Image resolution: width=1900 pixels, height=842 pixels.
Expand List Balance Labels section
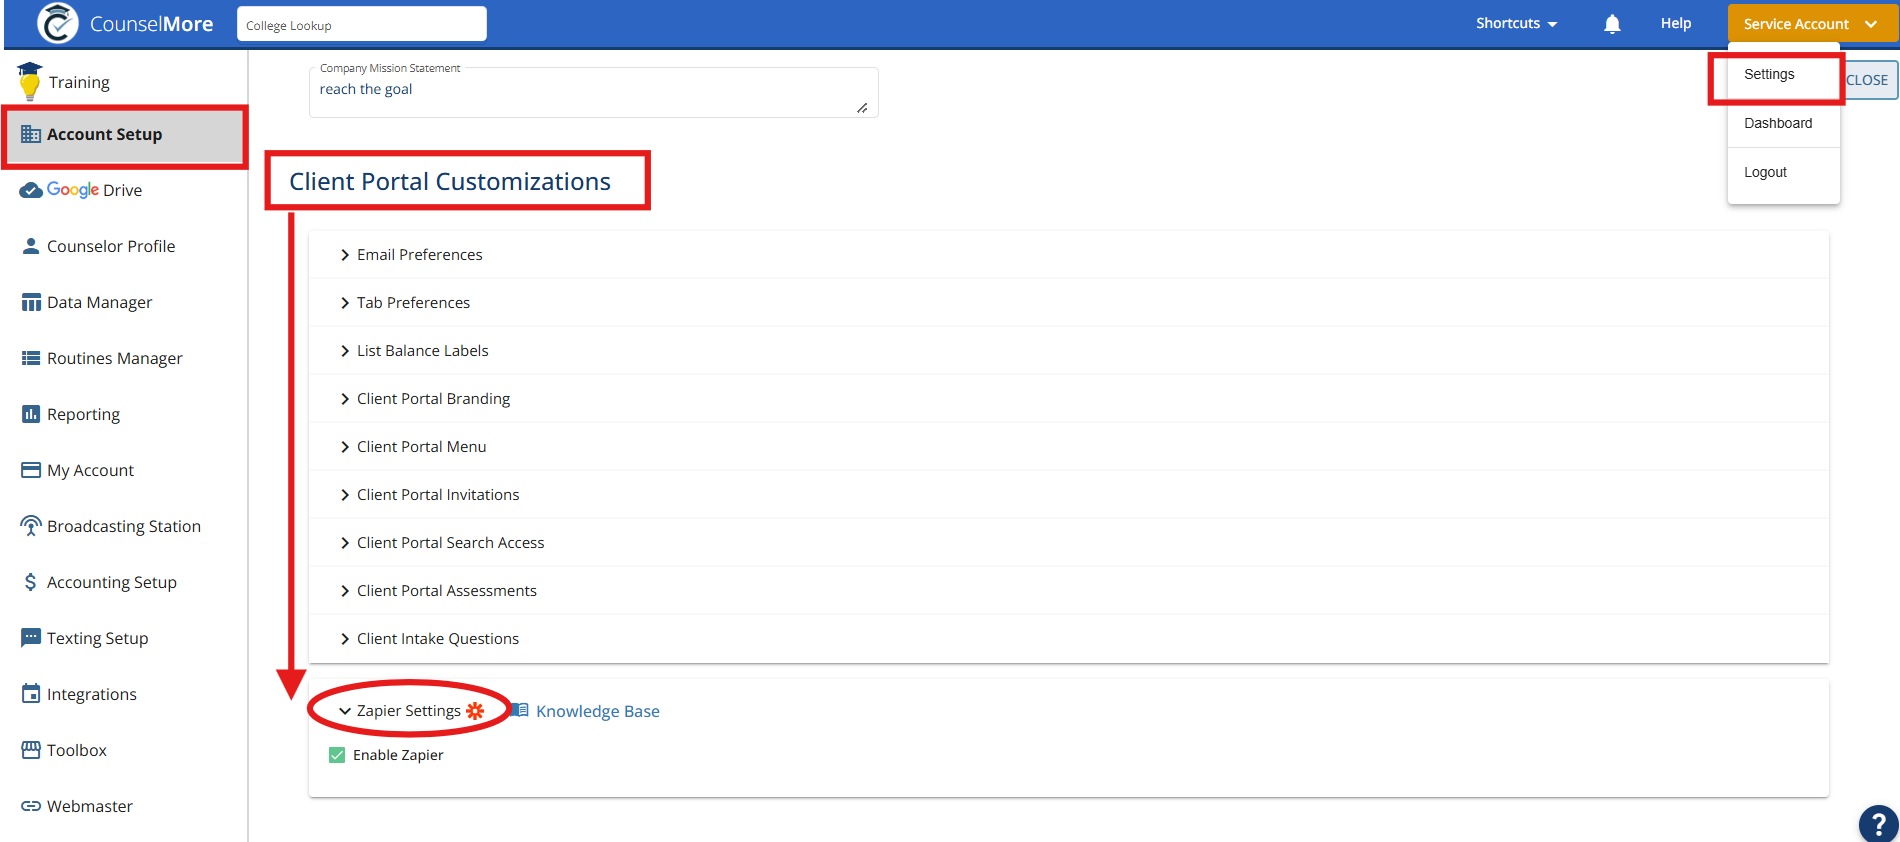pos(1069,351)
